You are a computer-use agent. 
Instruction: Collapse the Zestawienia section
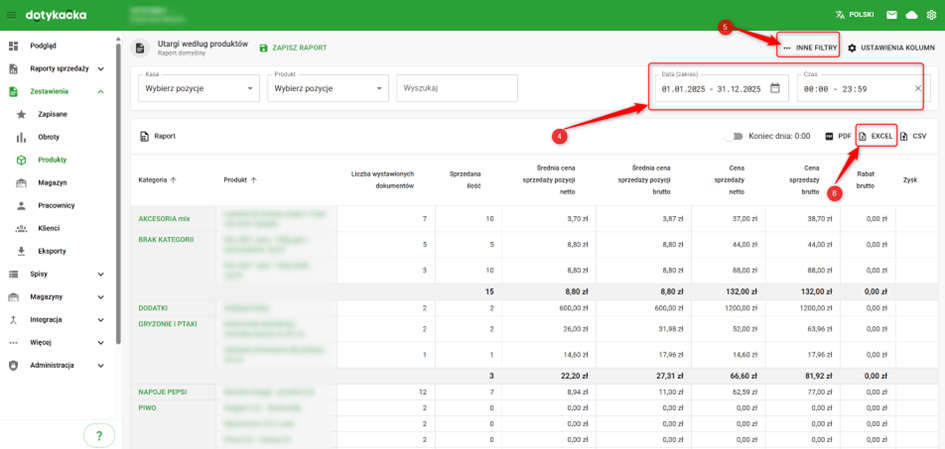(x=101, y=92)
